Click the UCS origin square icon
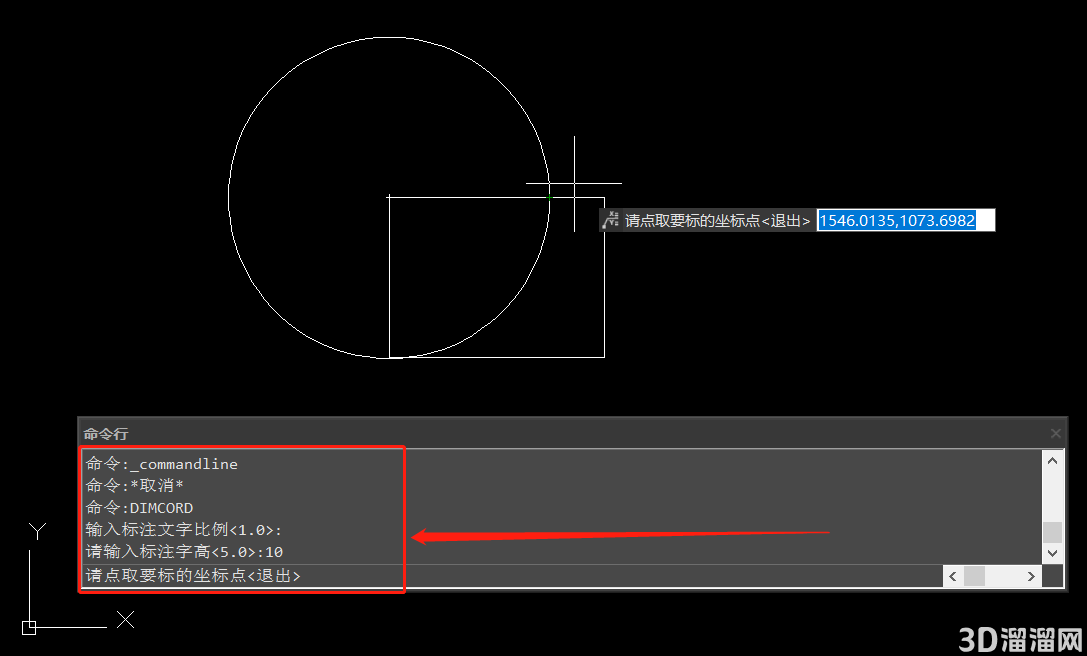The image size is (1087, 656). pyautogui.click(x=29, y=628)
